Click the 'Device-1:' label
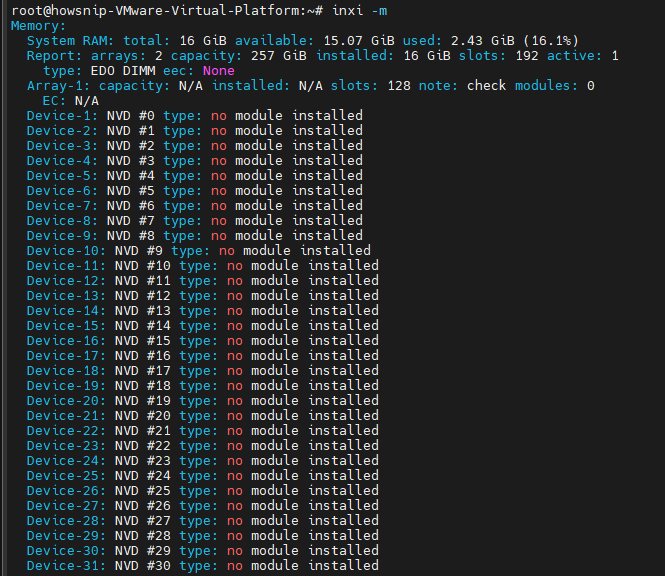 (62, 116)
